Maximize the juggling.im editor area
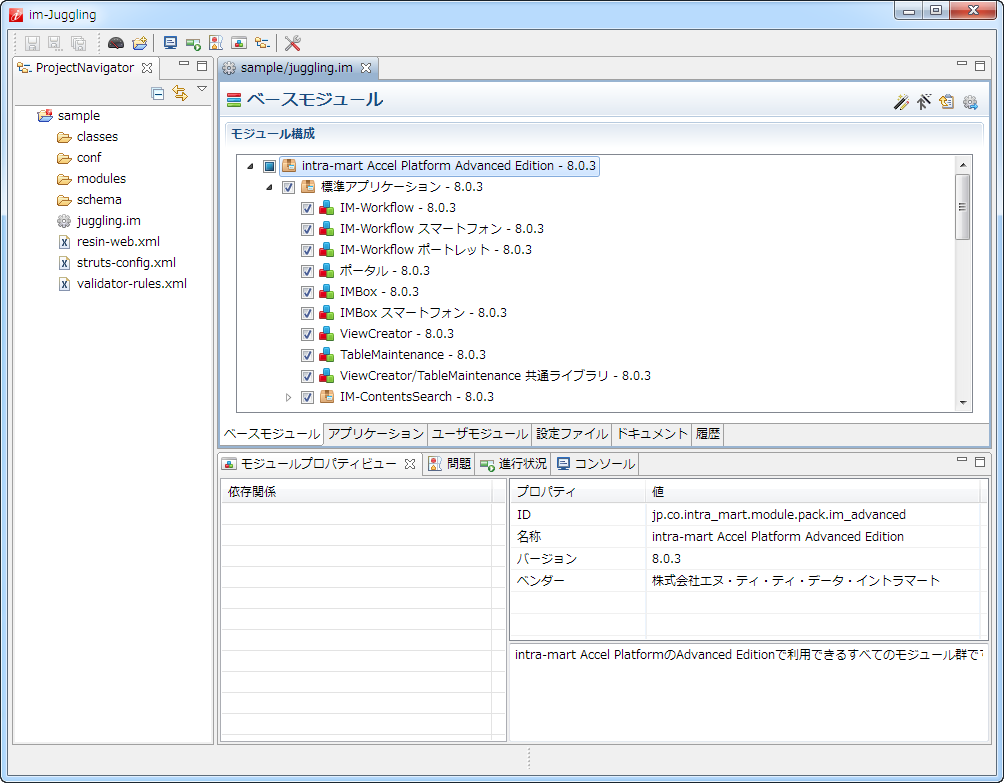The image size is (1004, 783). (980, 66)
